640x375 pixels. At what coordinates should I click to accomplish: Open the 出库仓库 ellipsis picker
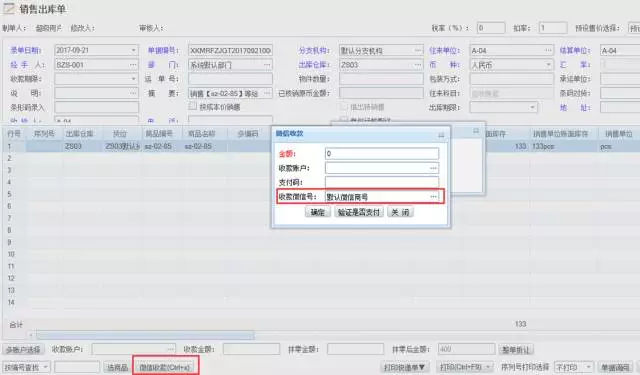pyautogui.click(x=418, y=64)
